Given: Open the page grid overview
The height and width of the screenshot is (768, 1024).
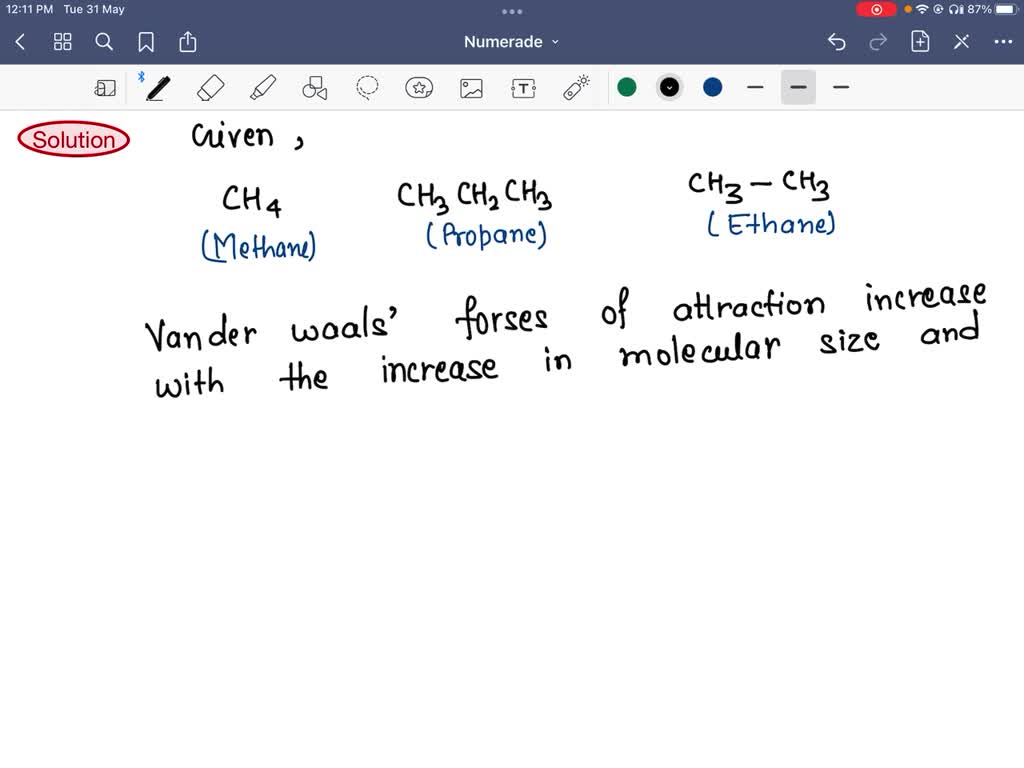Looking at the screenshot, I should click(62, 41).
